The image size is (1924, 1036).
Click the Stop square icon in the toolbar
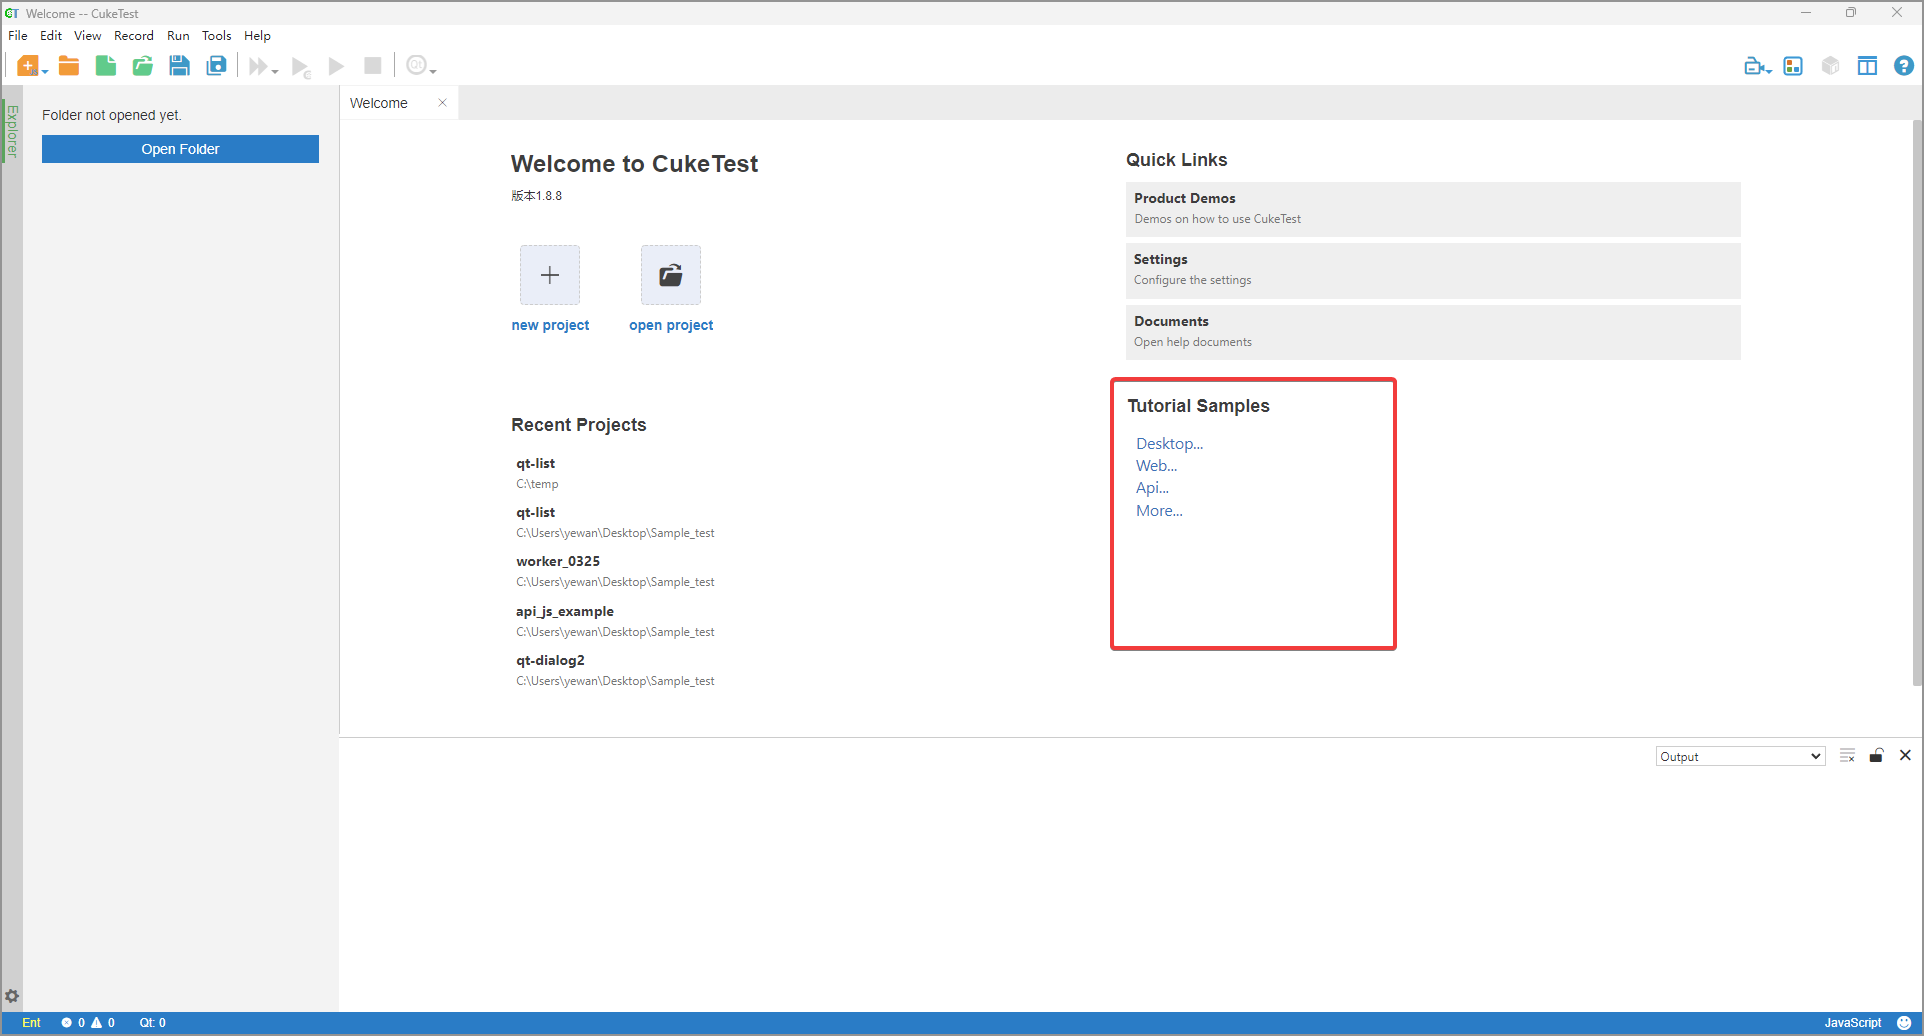(x=373, y=66)
